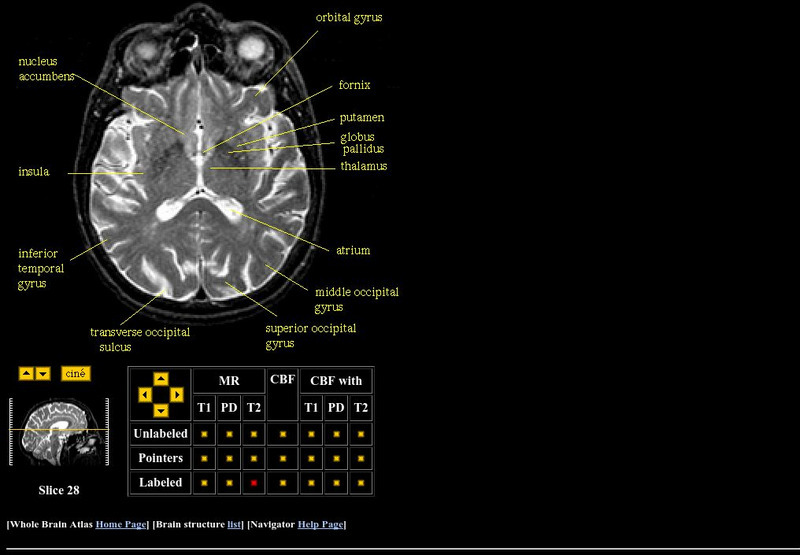Click the MR column group header

click(x=229, y=381)
